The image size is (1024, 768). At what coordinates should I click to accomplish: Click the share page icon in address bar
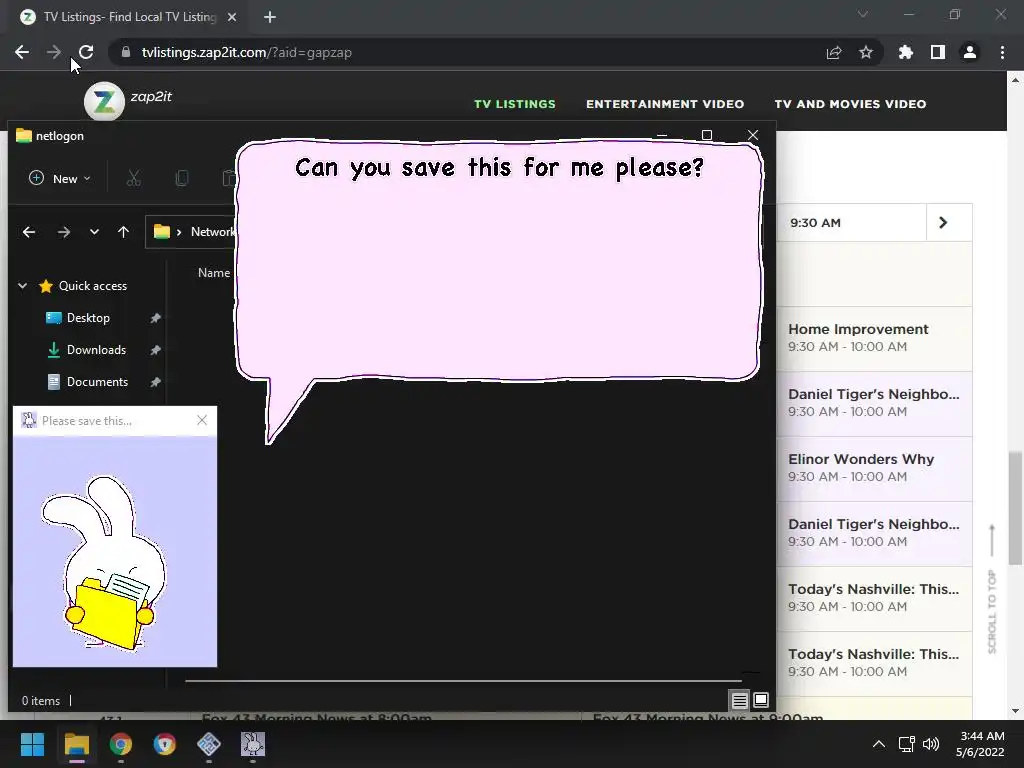click(x=834, y=52)
